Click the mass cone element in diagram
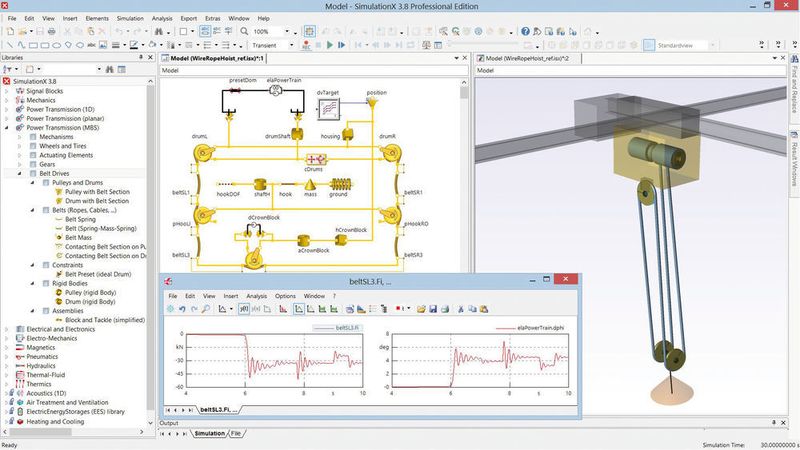The image size is (800, 450). tap(310, 185)
